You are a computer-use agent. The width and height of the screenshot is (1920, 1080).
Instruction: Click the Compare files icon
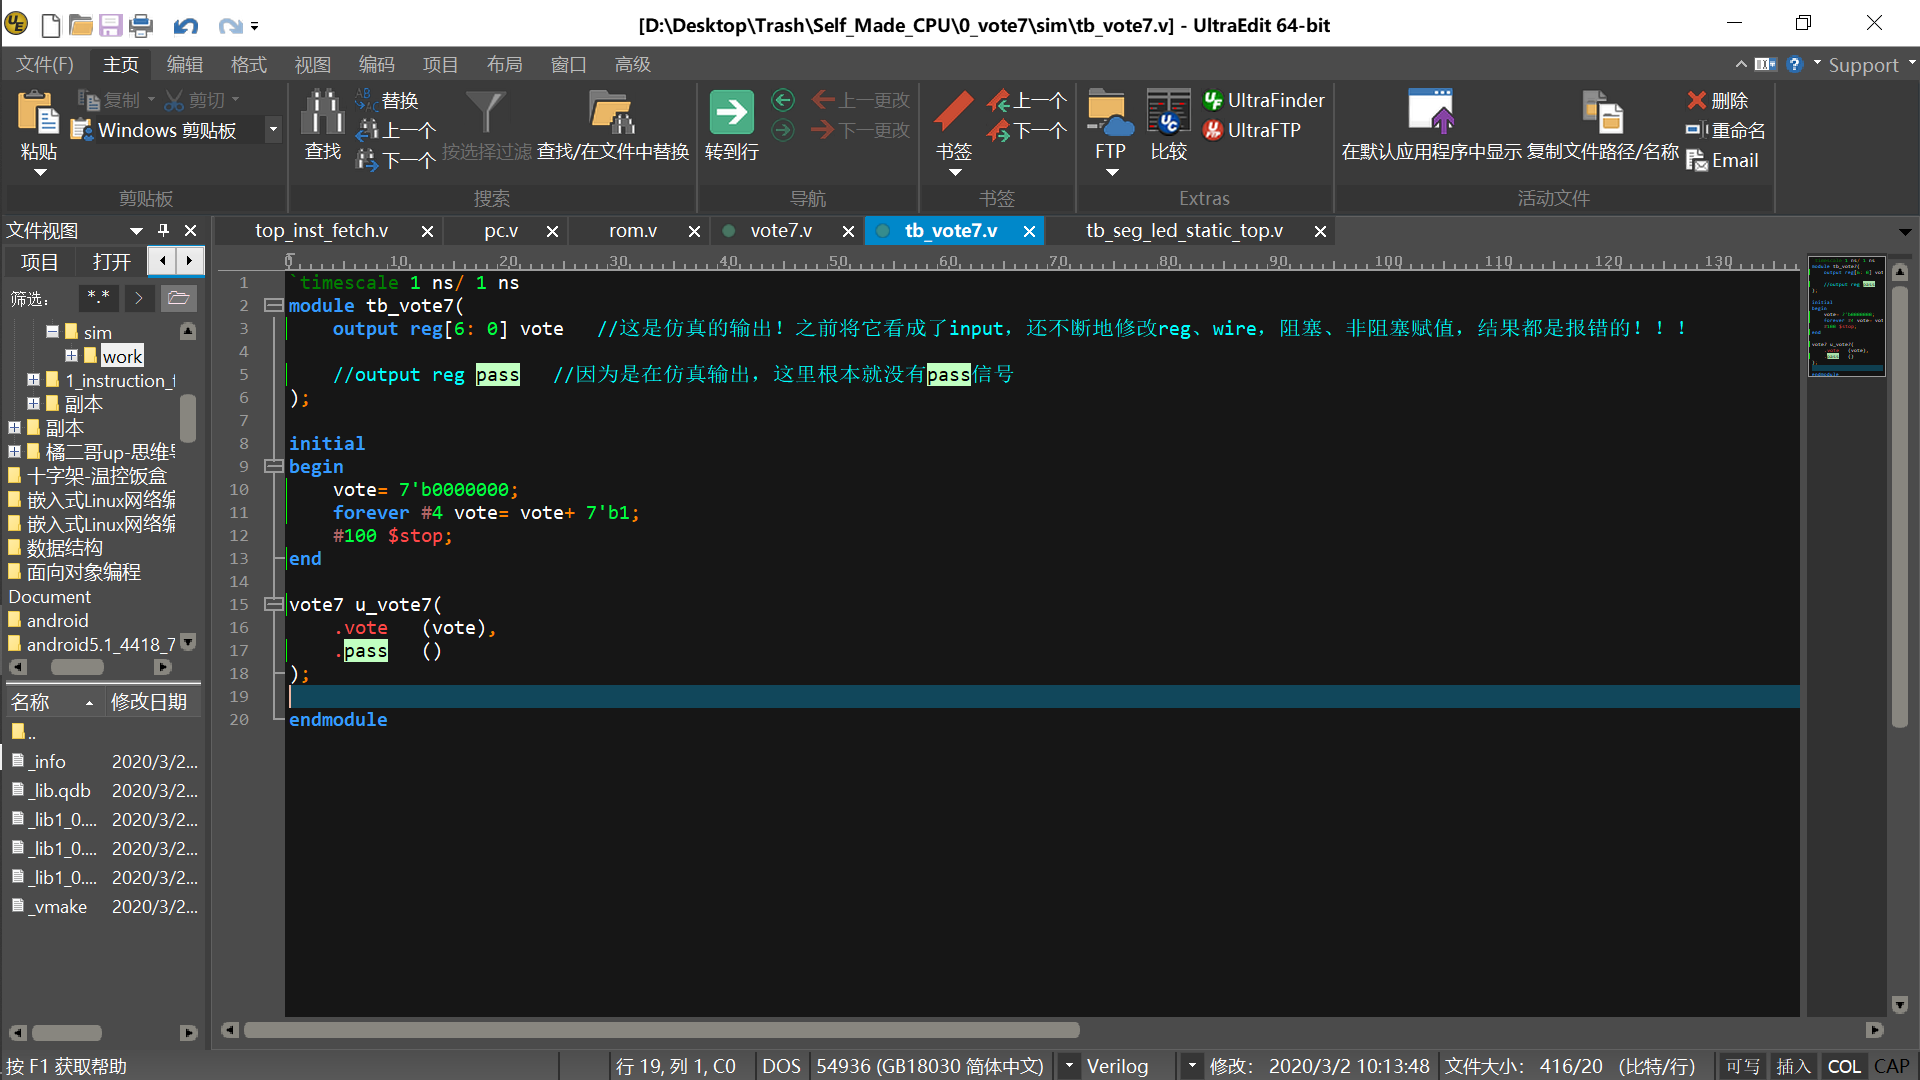(1168, 113)
